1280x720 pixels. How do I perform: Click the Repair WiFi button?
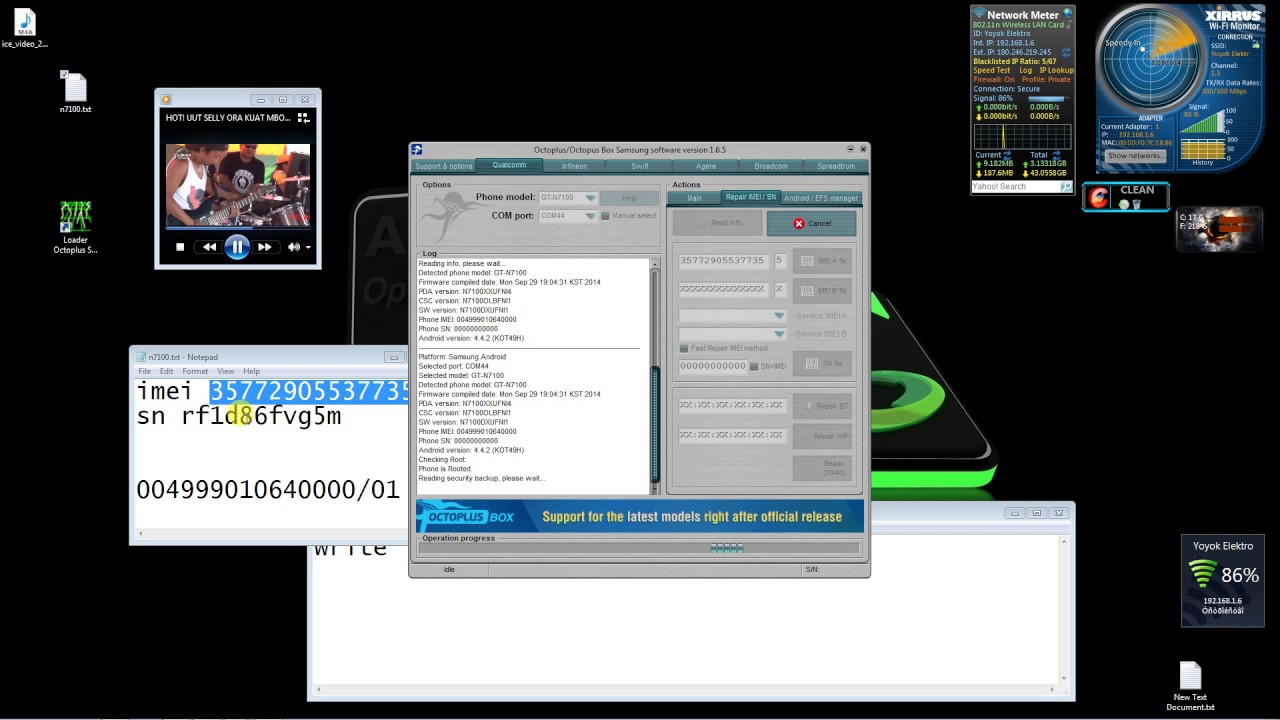822,436
